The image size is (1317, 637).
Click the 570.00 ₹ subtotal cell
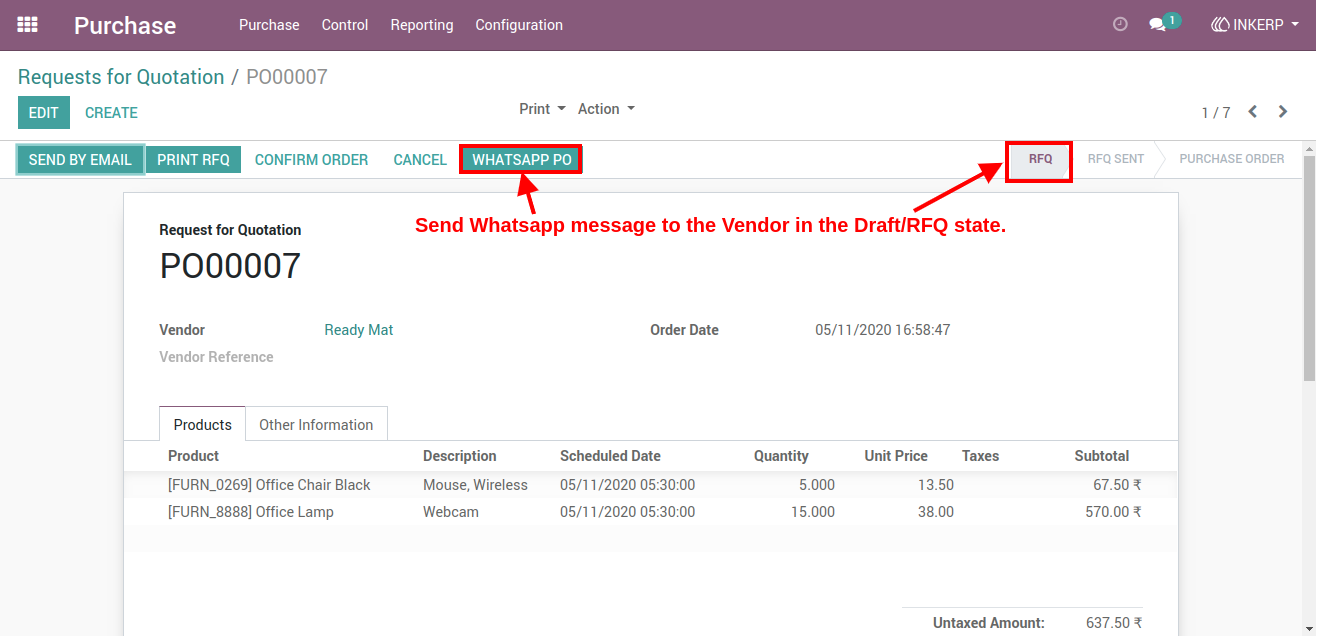click(x=1114, y=512)
